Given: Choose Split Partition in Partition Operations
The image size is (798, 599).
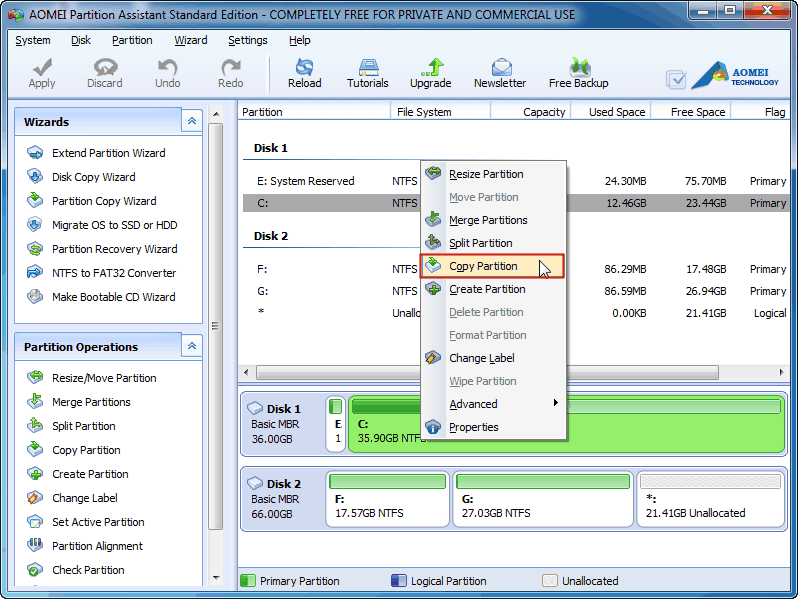Looking at the screenshot, I should point(83,426).
